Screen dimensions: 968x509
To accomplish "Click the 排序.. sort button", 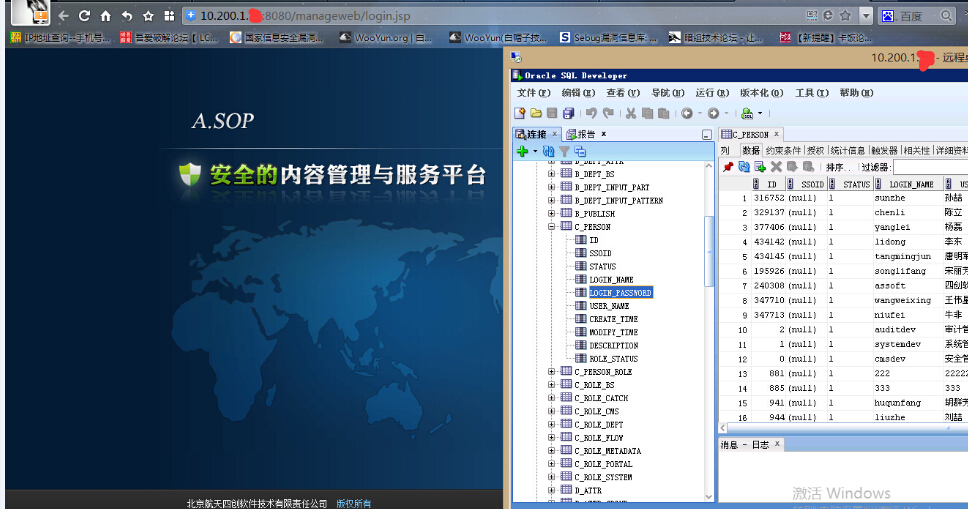I will 838,167.
